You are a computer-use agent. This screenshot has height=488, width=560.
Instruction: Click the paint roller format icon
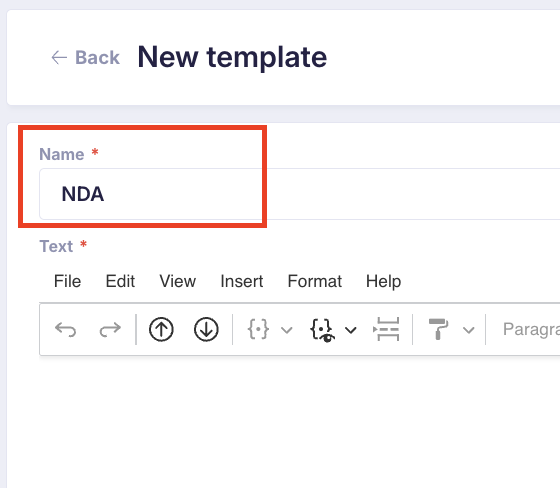tap(438, 329)
